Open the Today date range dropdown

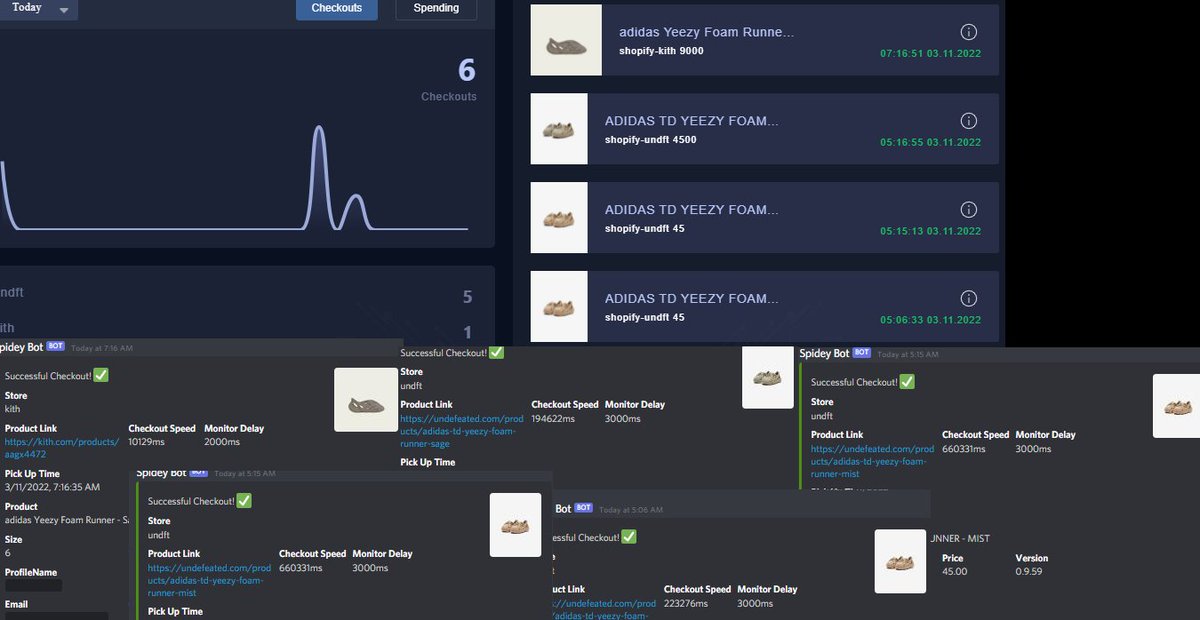point(38,8)
